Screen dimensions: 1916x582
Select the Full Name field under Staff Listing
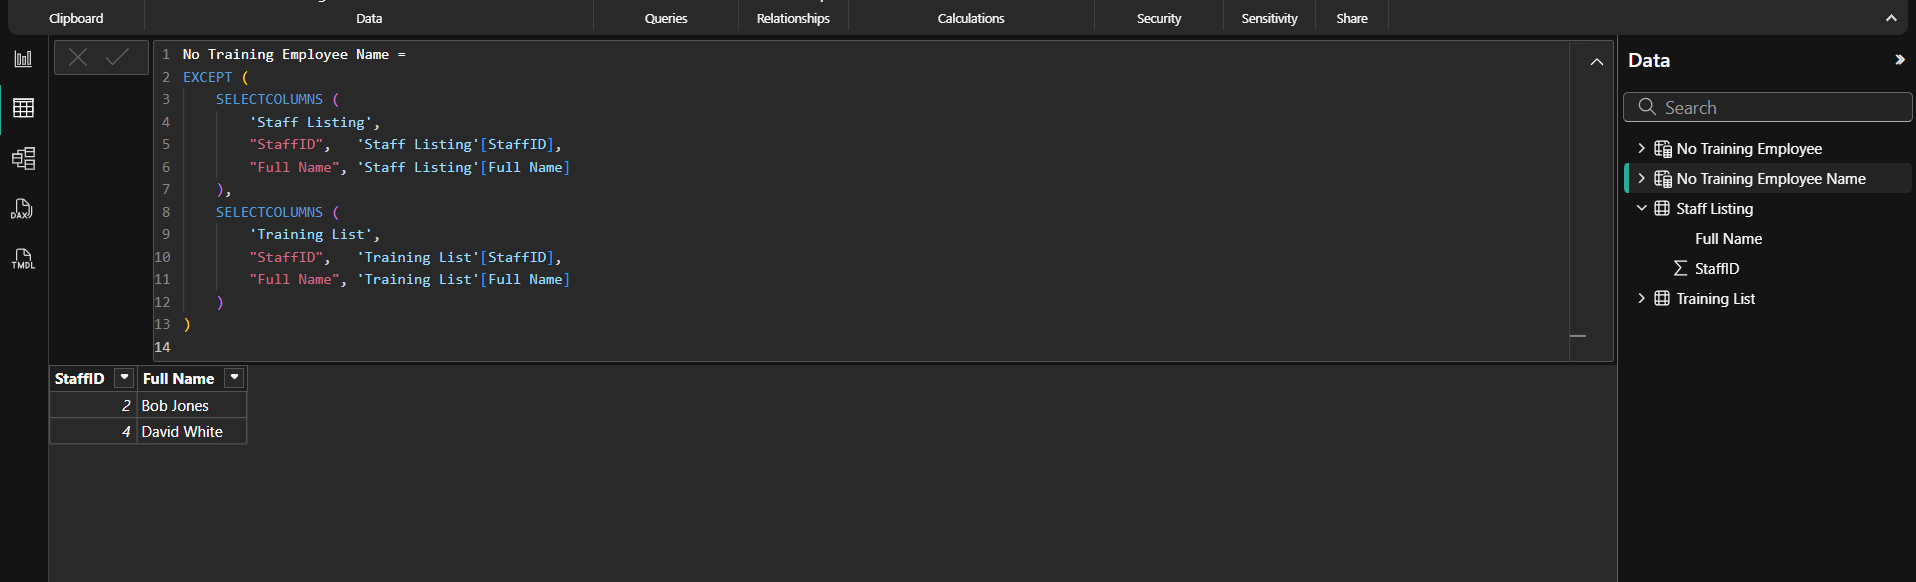tap(1728, 238)
